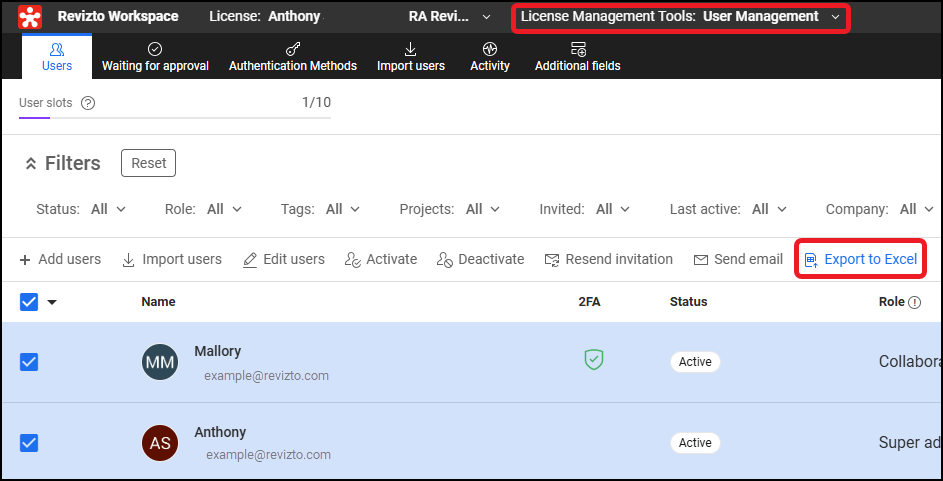Click the Anthony AS avatar
Screen dimensions: 943x481
pos(160,443)
